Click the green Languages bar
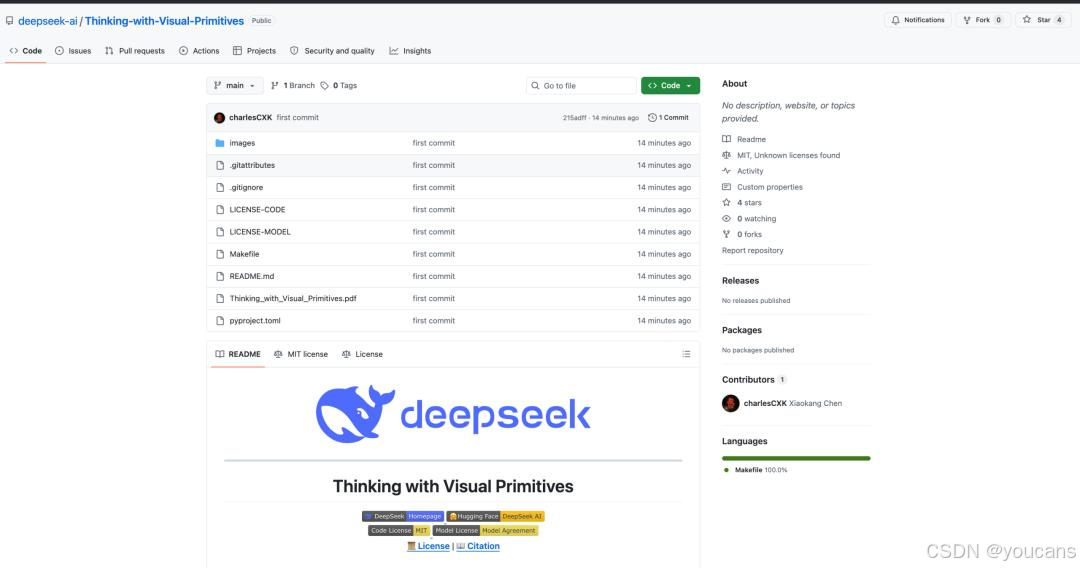The width and height of the screenshot is (1080, 568). [x=796, y=458]
